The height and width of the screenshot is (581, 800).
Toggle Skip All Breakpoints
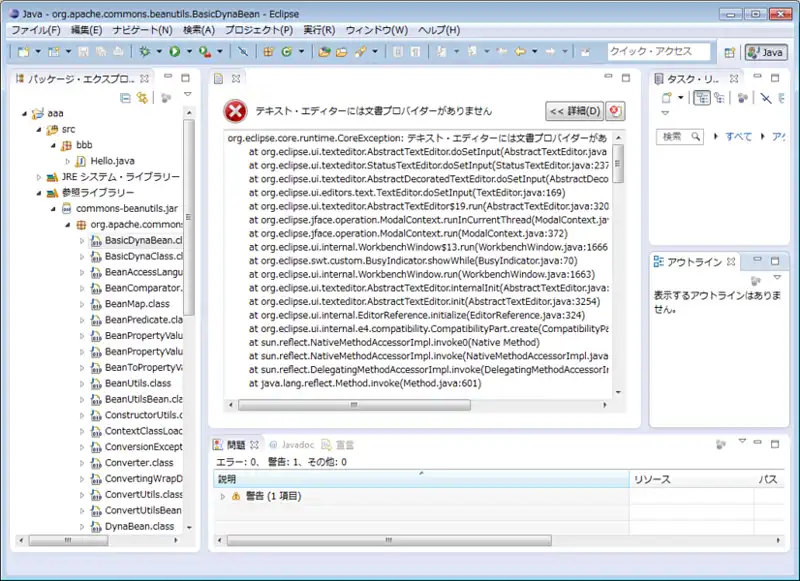(x=243, y=52)
